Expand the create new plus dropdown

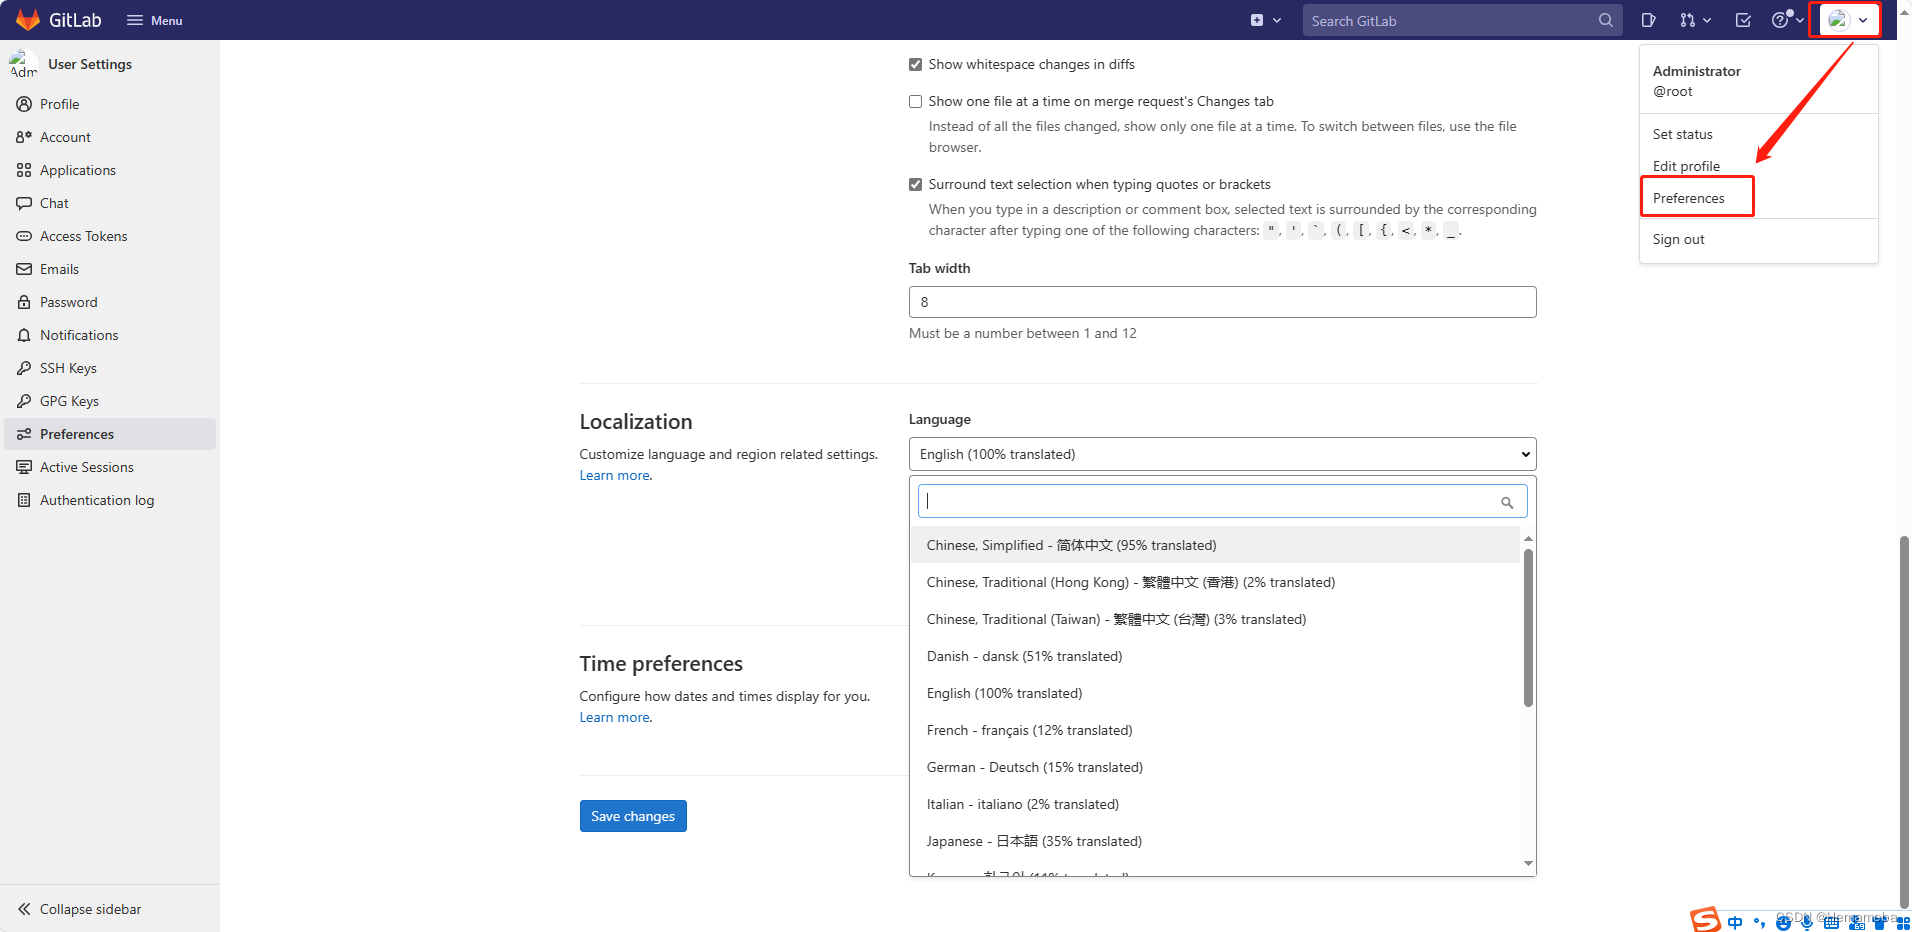[1264, 20]
